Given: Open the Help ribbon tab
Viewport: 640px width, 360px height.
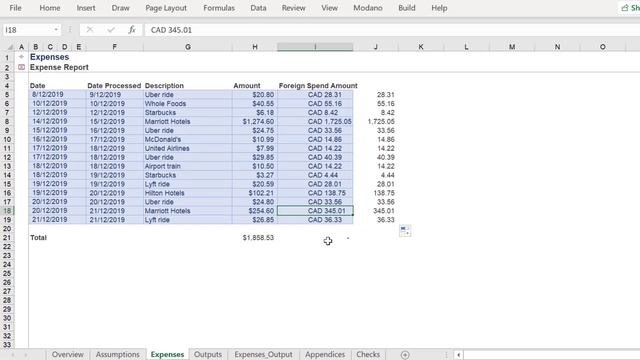Looking at the screenshot, I should pos(439,8).
